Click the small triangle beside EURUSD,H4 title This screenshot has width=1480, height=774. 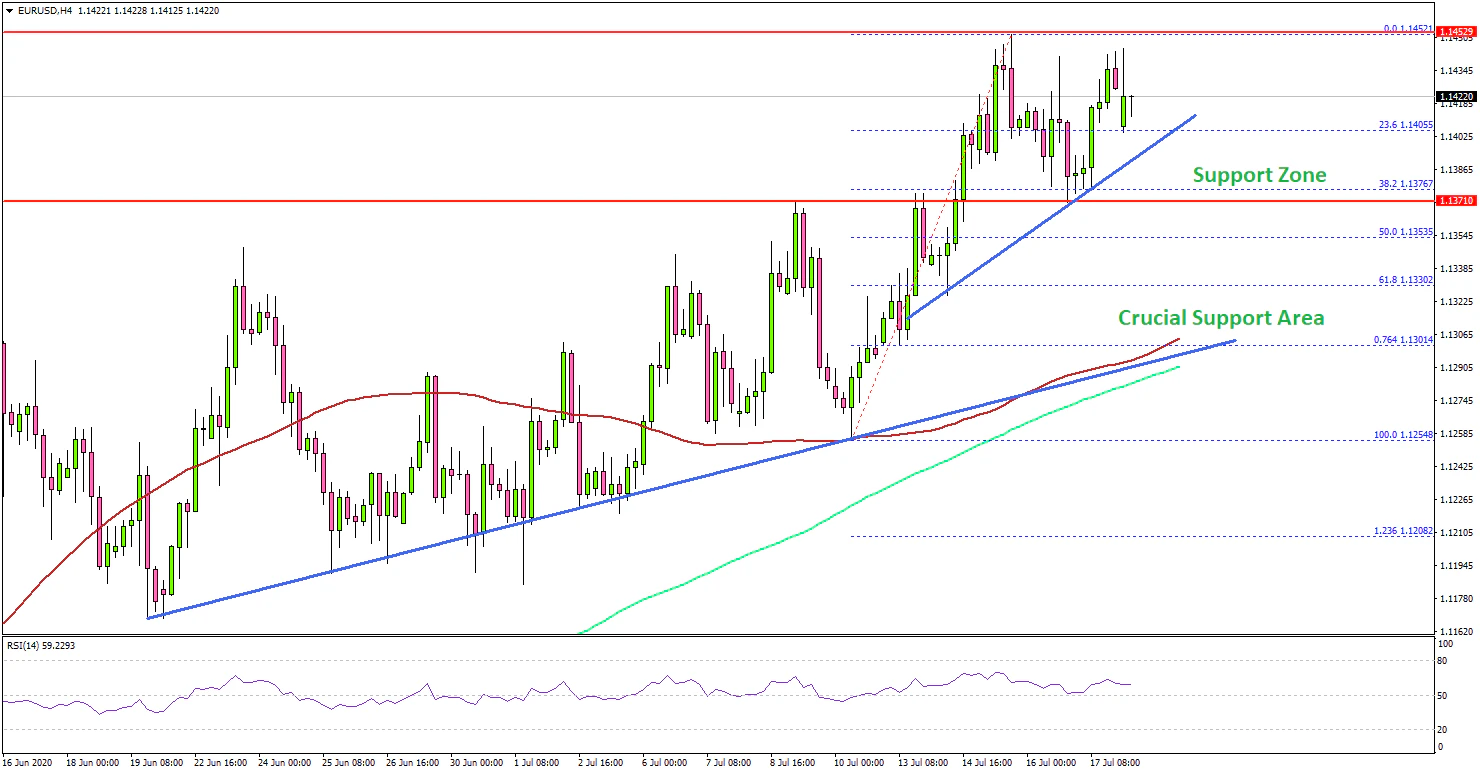tap(8, 10)
